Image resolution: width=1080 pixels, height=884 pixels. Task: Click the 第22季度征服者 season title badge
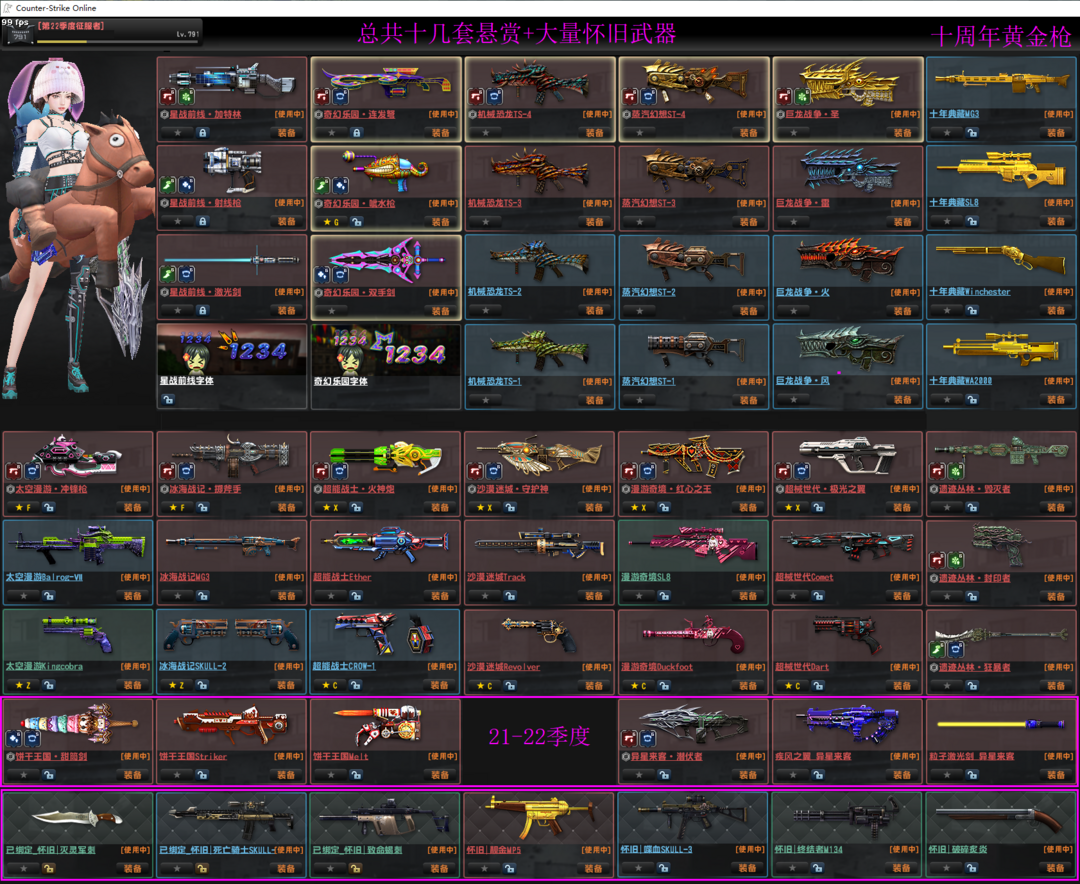click(x=71, y=25)
